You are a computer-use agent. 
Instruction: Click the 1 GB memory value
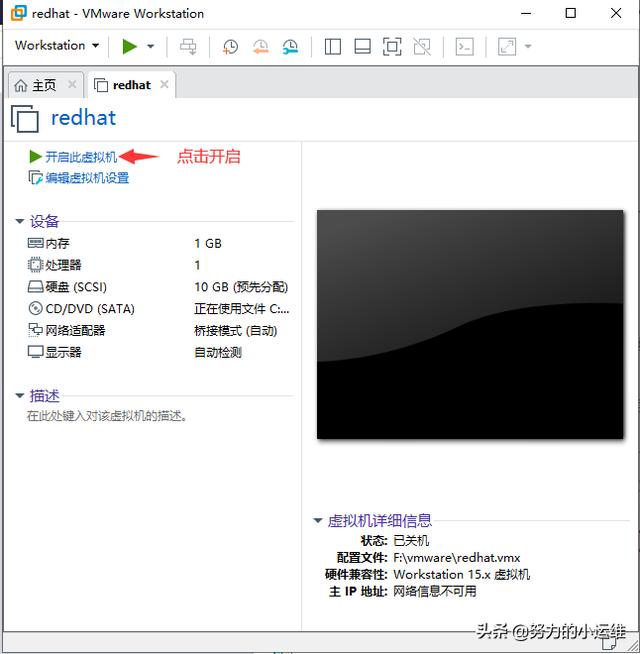[208, 243]
